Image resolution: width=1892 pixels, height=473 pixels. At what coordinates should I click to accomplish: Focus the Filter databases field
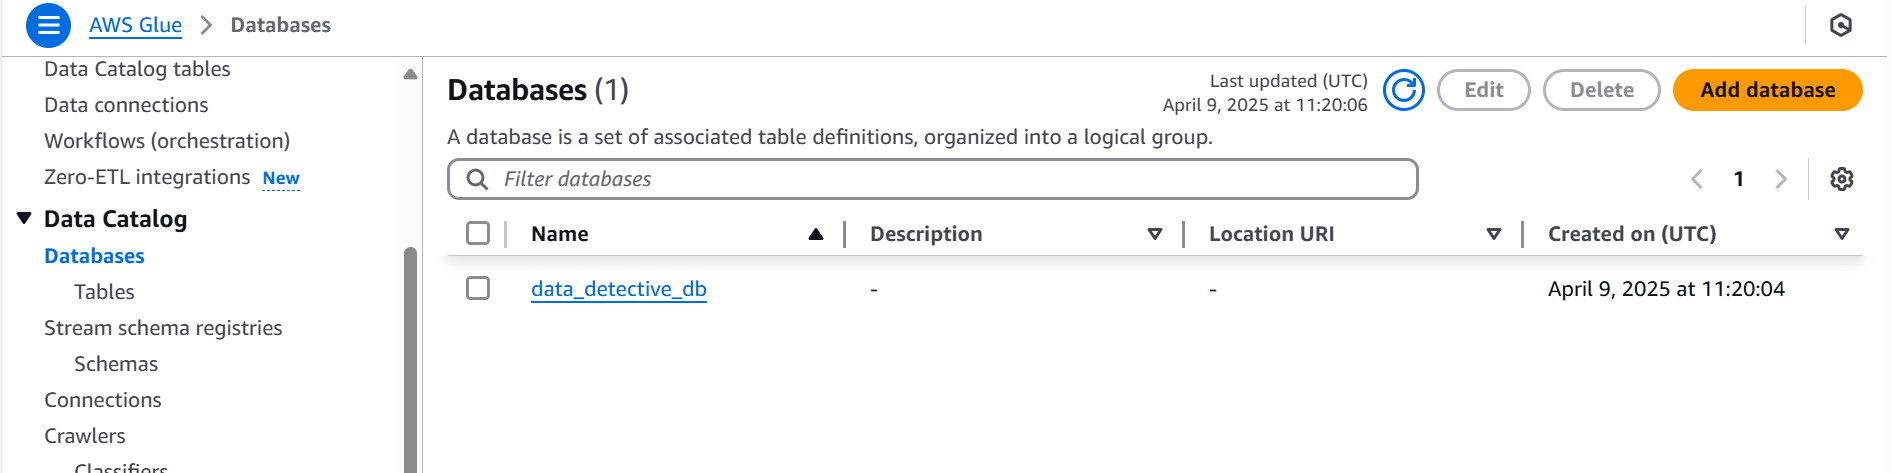pyautogui.click(x=932, y=179)
